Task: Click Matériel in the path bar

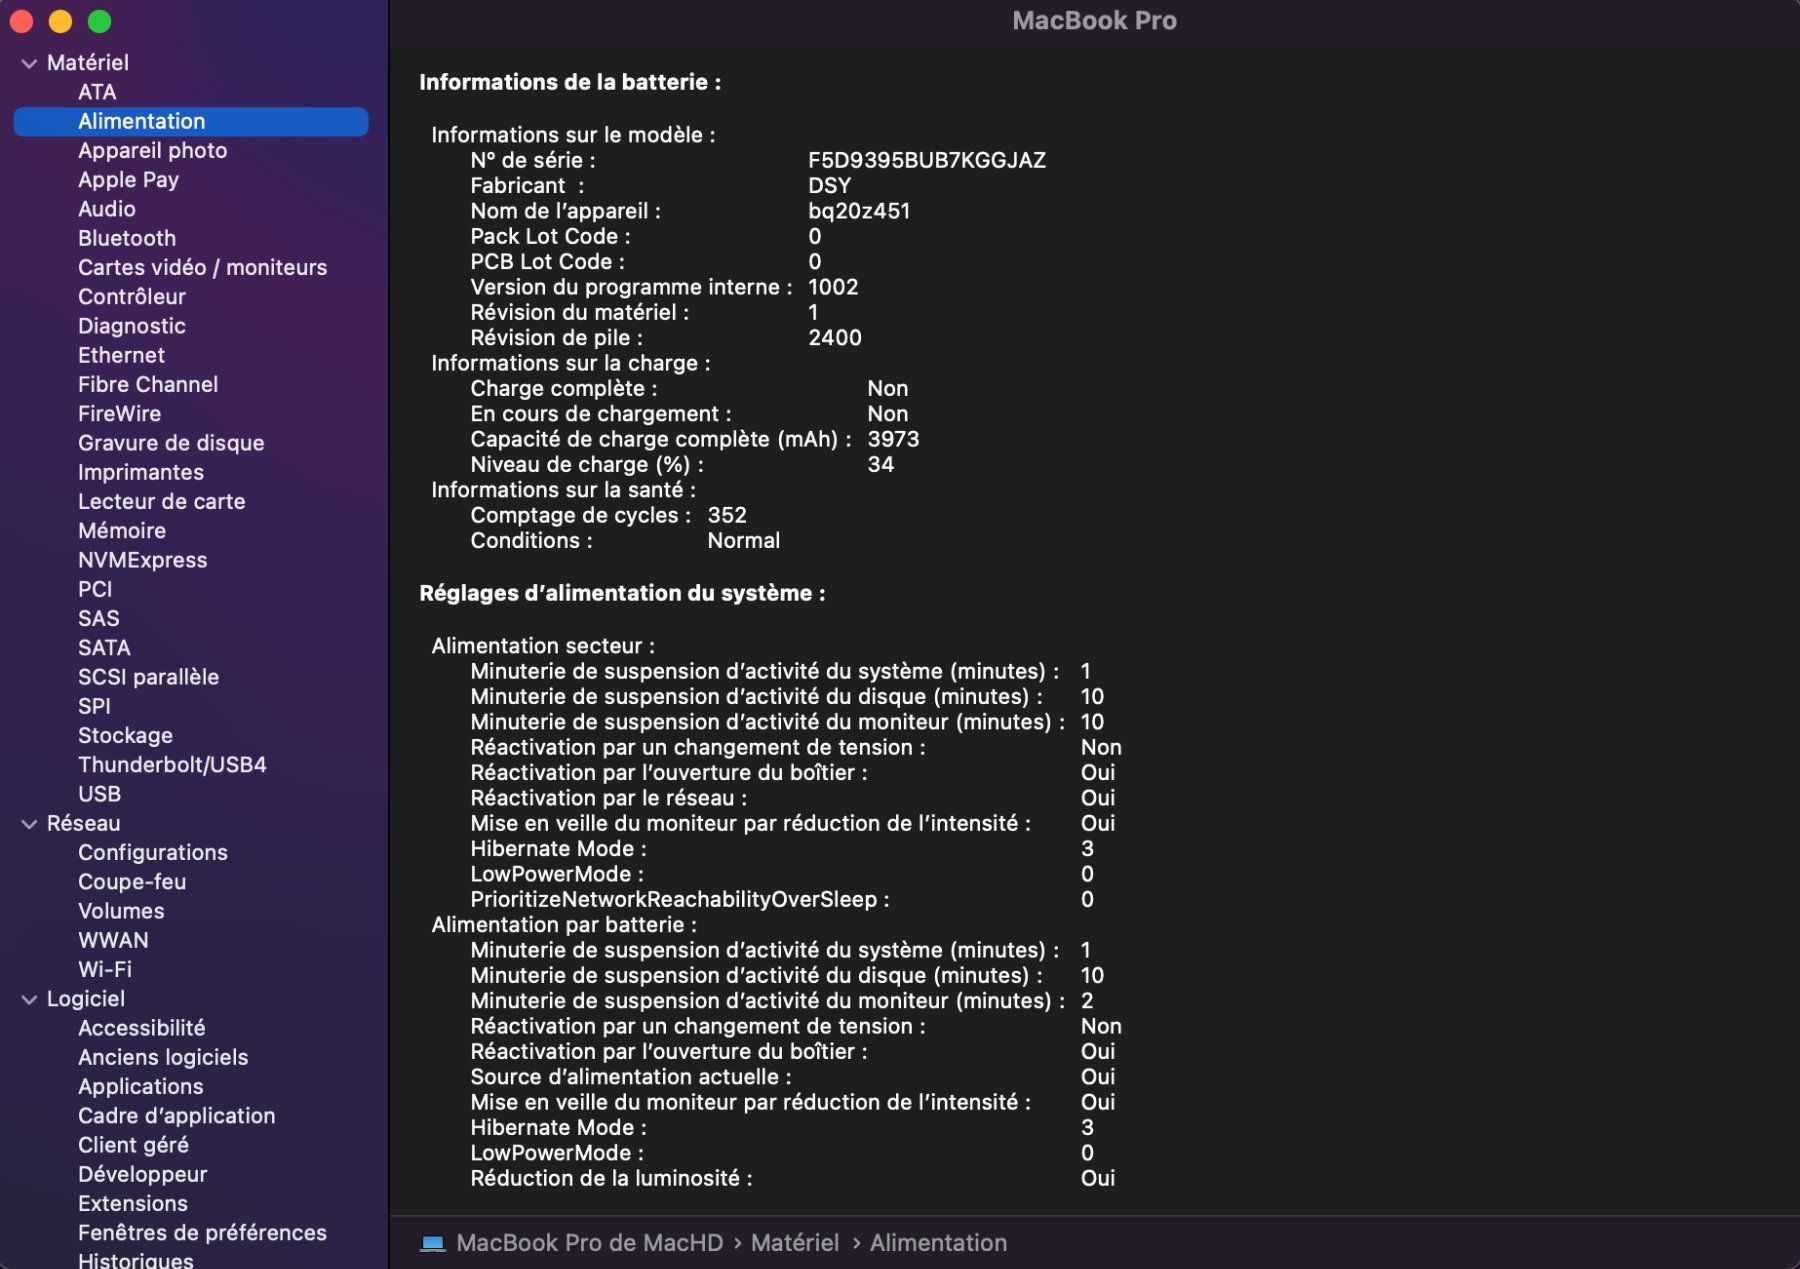Action: click(x=795, y=1243)
